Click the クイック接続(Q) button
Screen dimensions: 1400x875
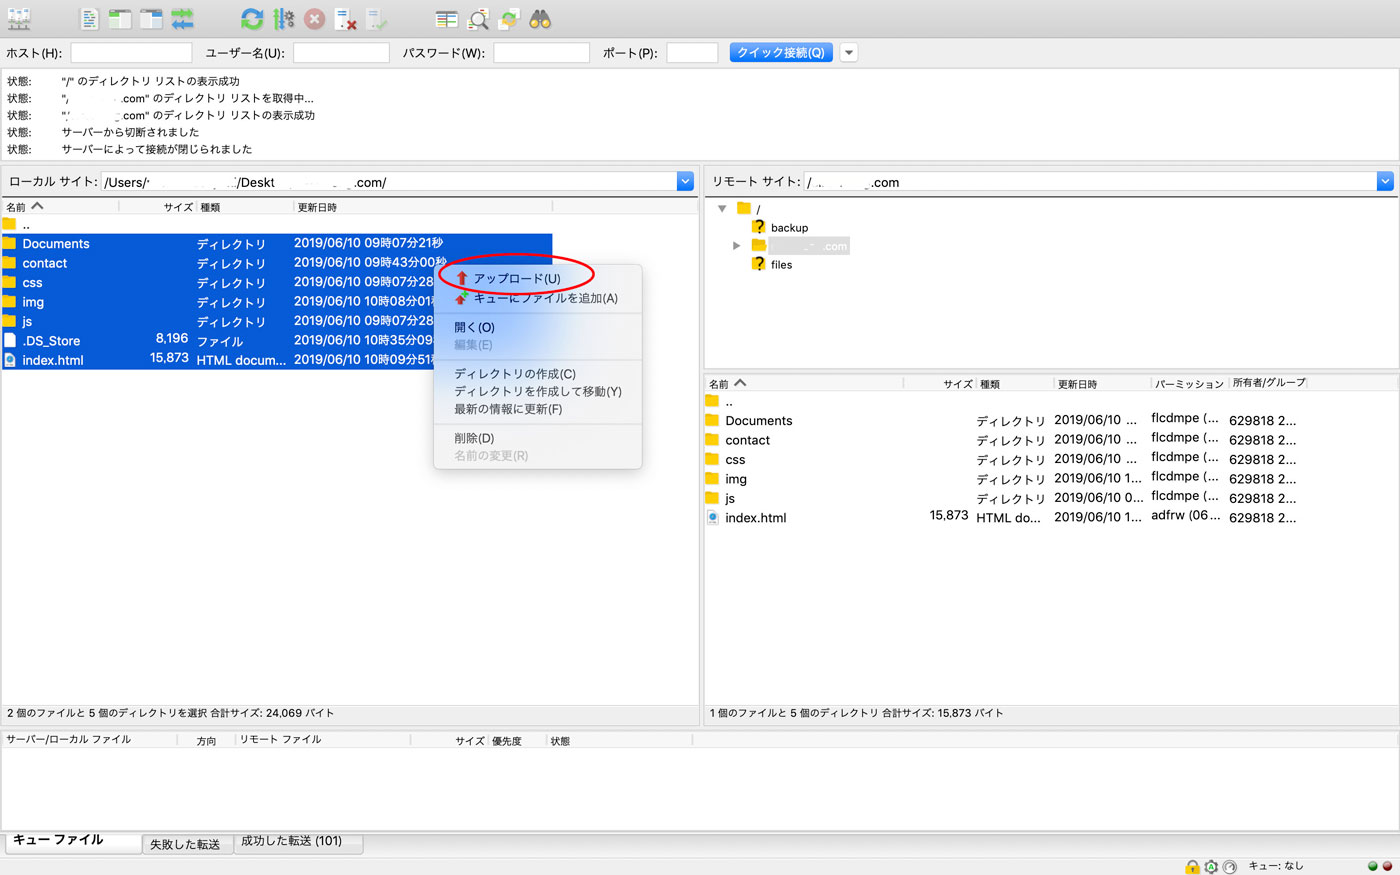781,52
